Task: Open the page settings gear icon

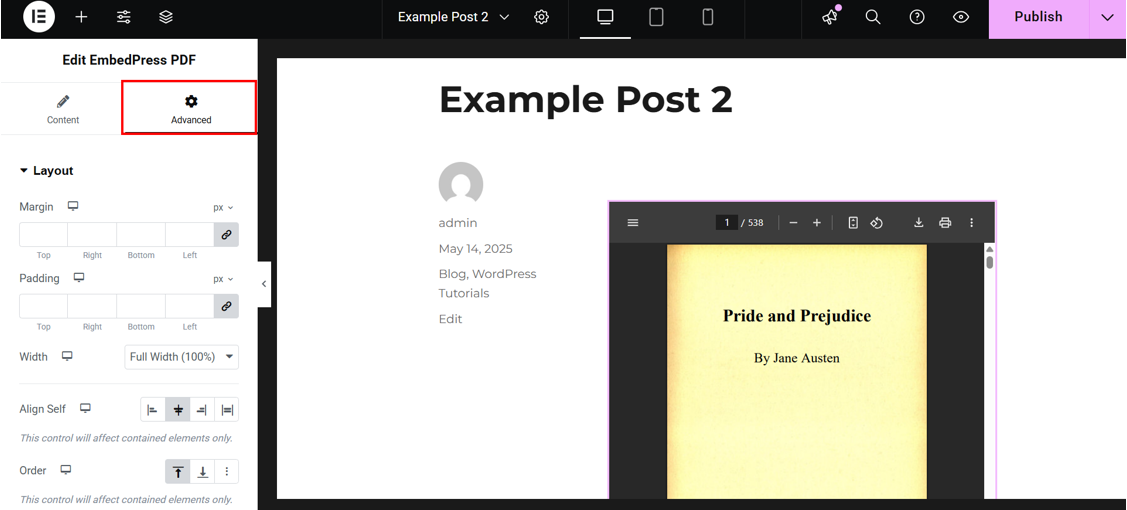Action: point(541,17)
